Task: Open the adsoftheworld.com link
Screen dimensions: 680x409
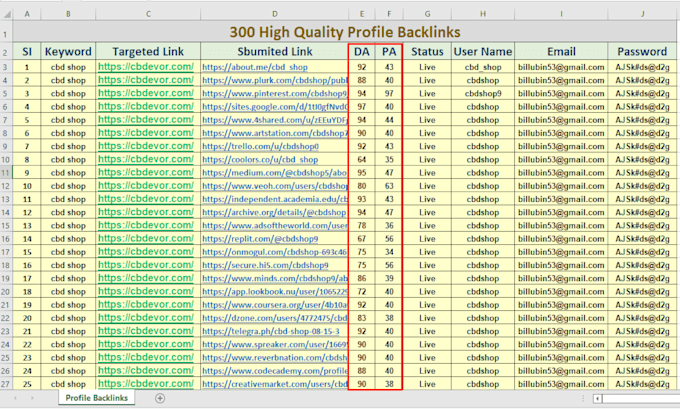Action: [275, 226]
